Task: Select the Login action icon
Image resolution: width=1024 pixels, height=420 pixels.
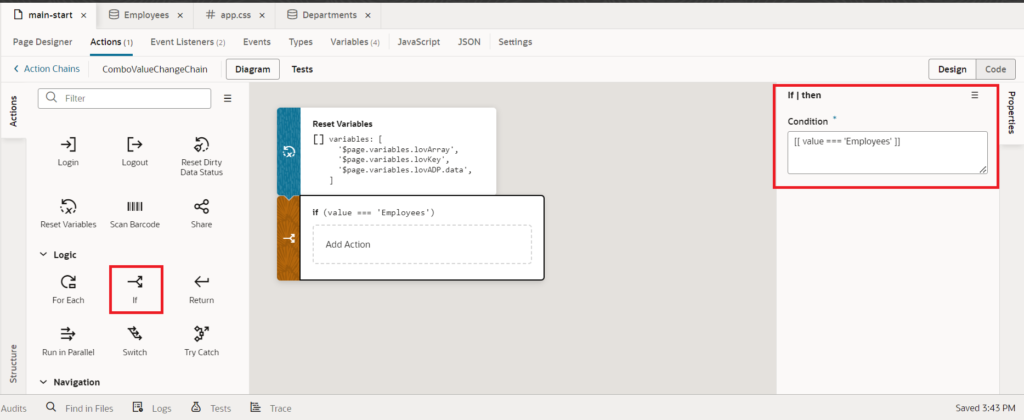Action: point(68,152)
